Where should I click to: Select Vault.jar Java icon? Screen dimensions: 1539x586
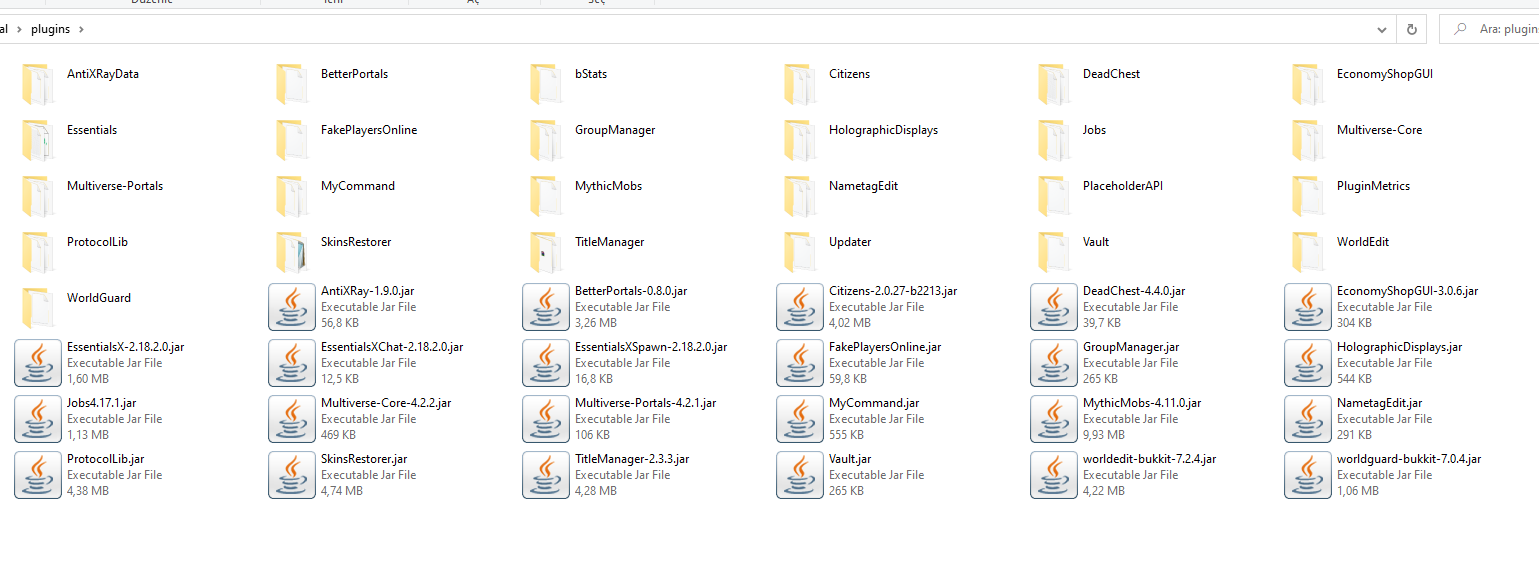point(799,475)
